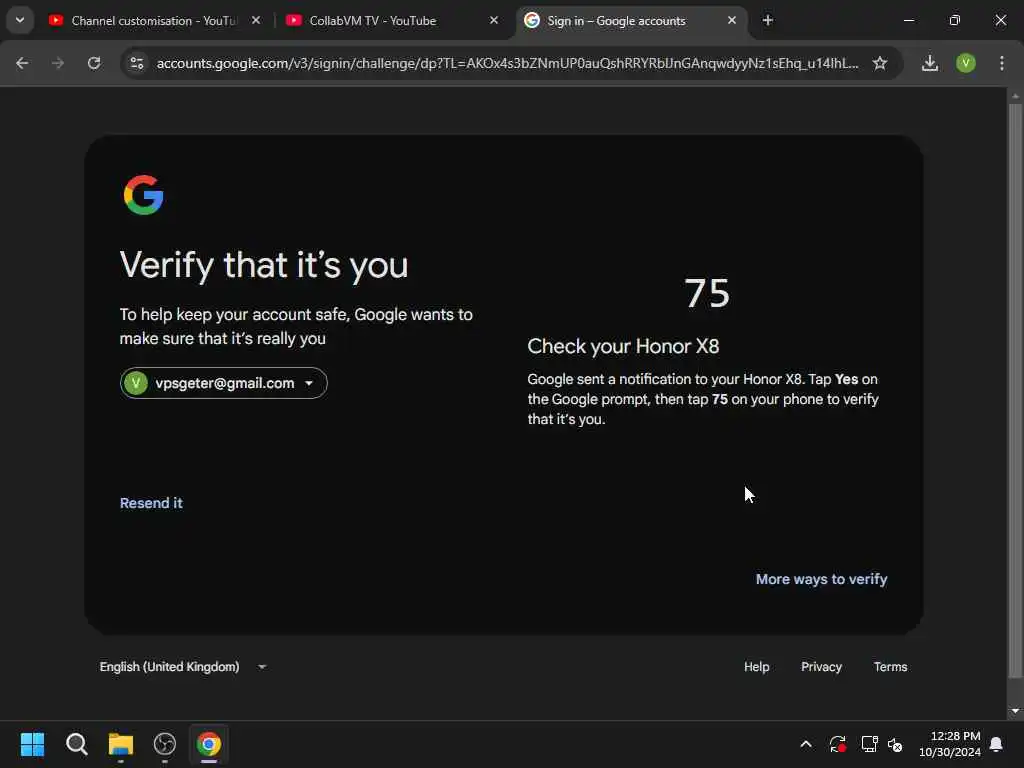This screenshot has width=1024, height=768.
Task: View site information icon in address bar
Action: click(137, 63)
